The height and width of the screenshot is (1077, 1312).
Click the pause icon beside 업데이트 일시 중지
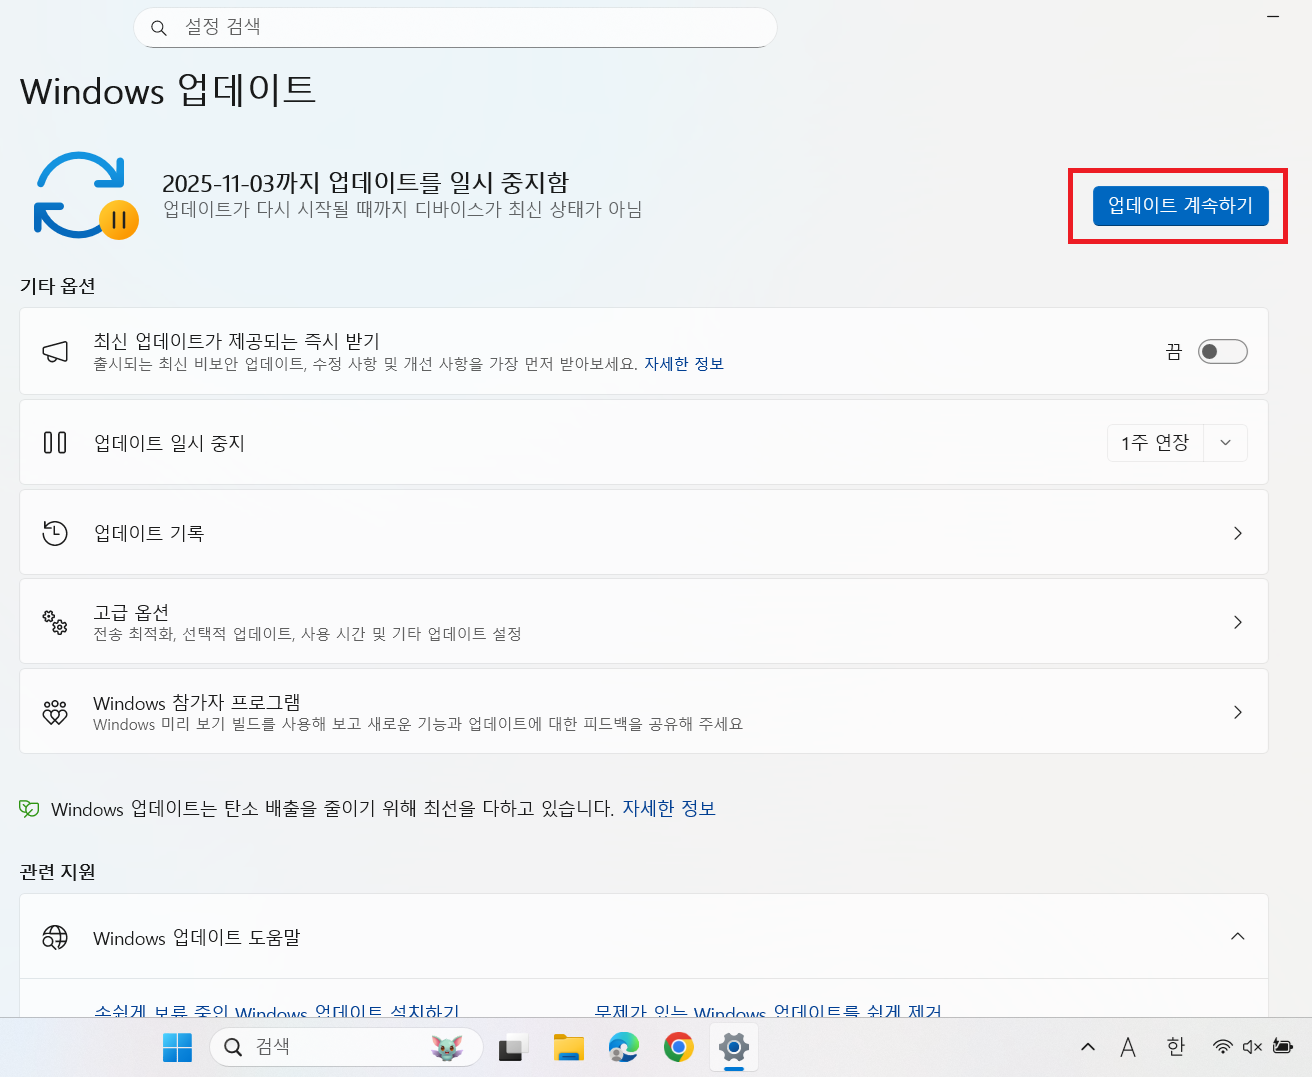point(55,442)
